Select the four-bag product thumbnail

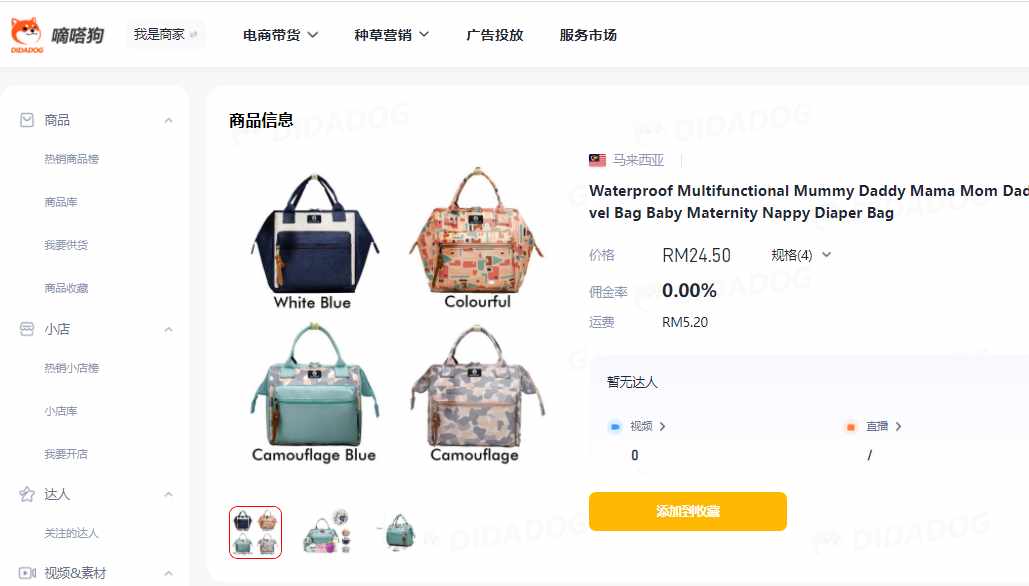(x=255, y=532)
